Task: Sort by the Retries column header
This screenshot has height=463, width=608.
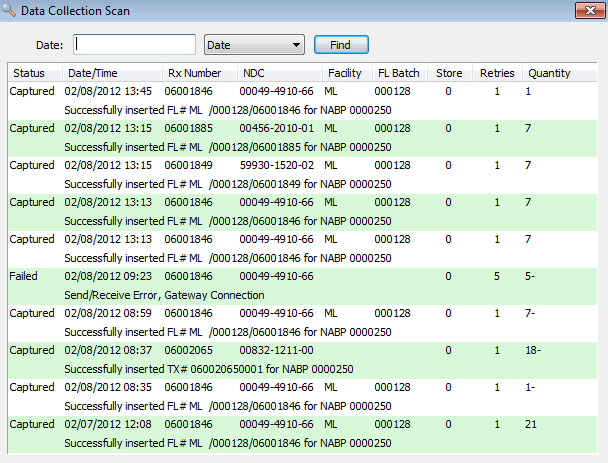Action: click(497, 73)
